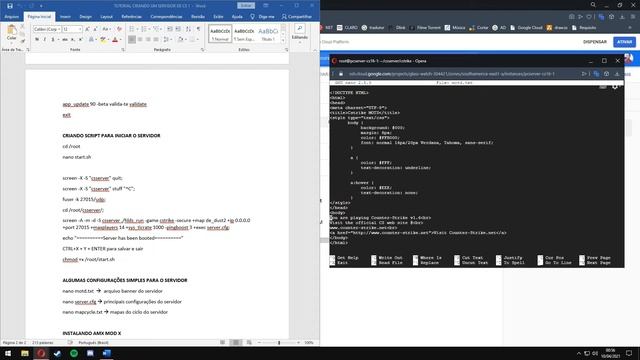Increase paragraph indent
Image resolution: width=640 pixels, height=360 pixels.
pos(178,29)
